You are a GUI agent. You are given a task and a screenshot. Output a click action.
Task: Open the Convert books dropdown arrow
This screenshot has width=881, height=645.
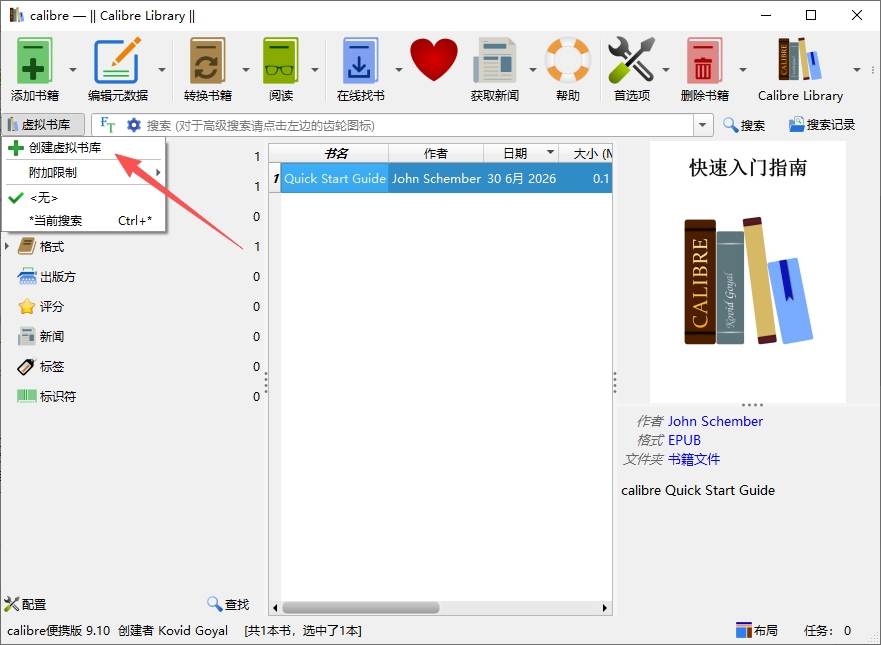(x=246, y=70)
